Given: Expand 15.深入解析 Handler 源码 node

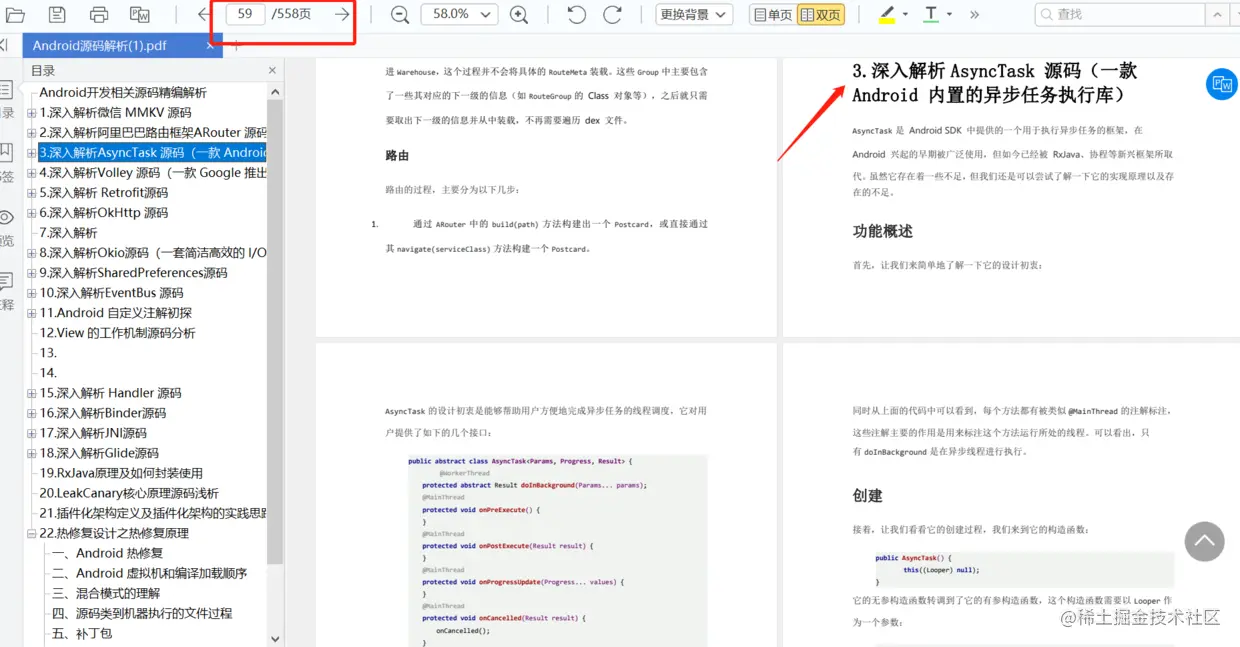Looking at the screenshot, I should pos(32,393).
